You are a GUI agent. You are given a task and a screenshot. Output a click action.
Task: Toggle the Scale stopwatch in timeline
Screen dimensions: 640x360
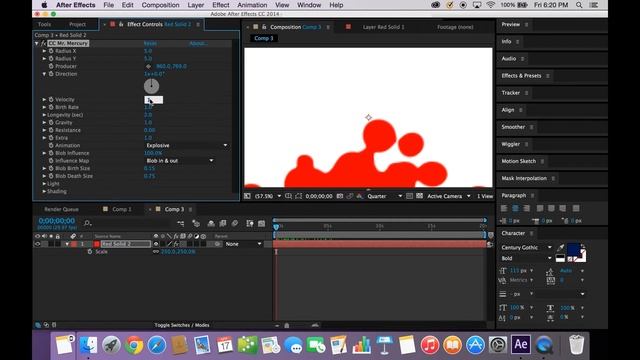90,252
